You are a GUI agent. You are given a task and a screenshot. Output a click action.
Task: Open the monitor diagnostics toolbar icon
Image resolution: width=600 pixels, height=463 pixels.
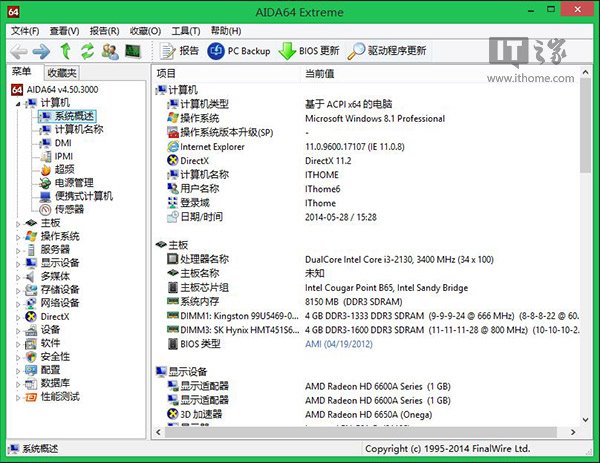pyautogui.click(x=133, y=51)
